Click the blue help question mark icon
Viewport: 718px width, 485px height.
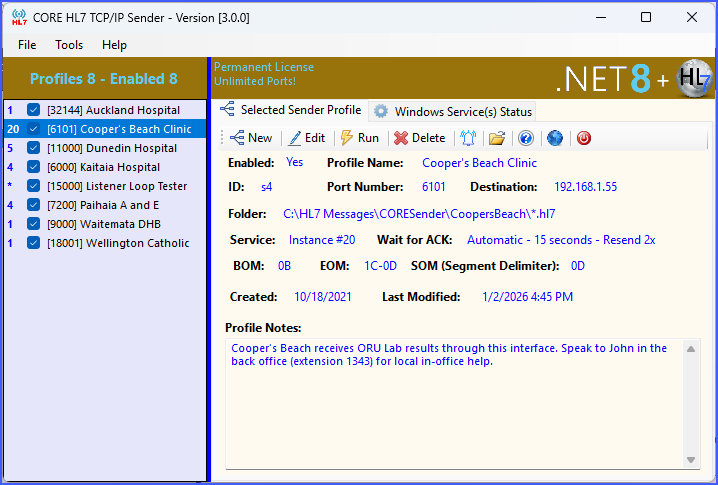[x=526, y=138]
